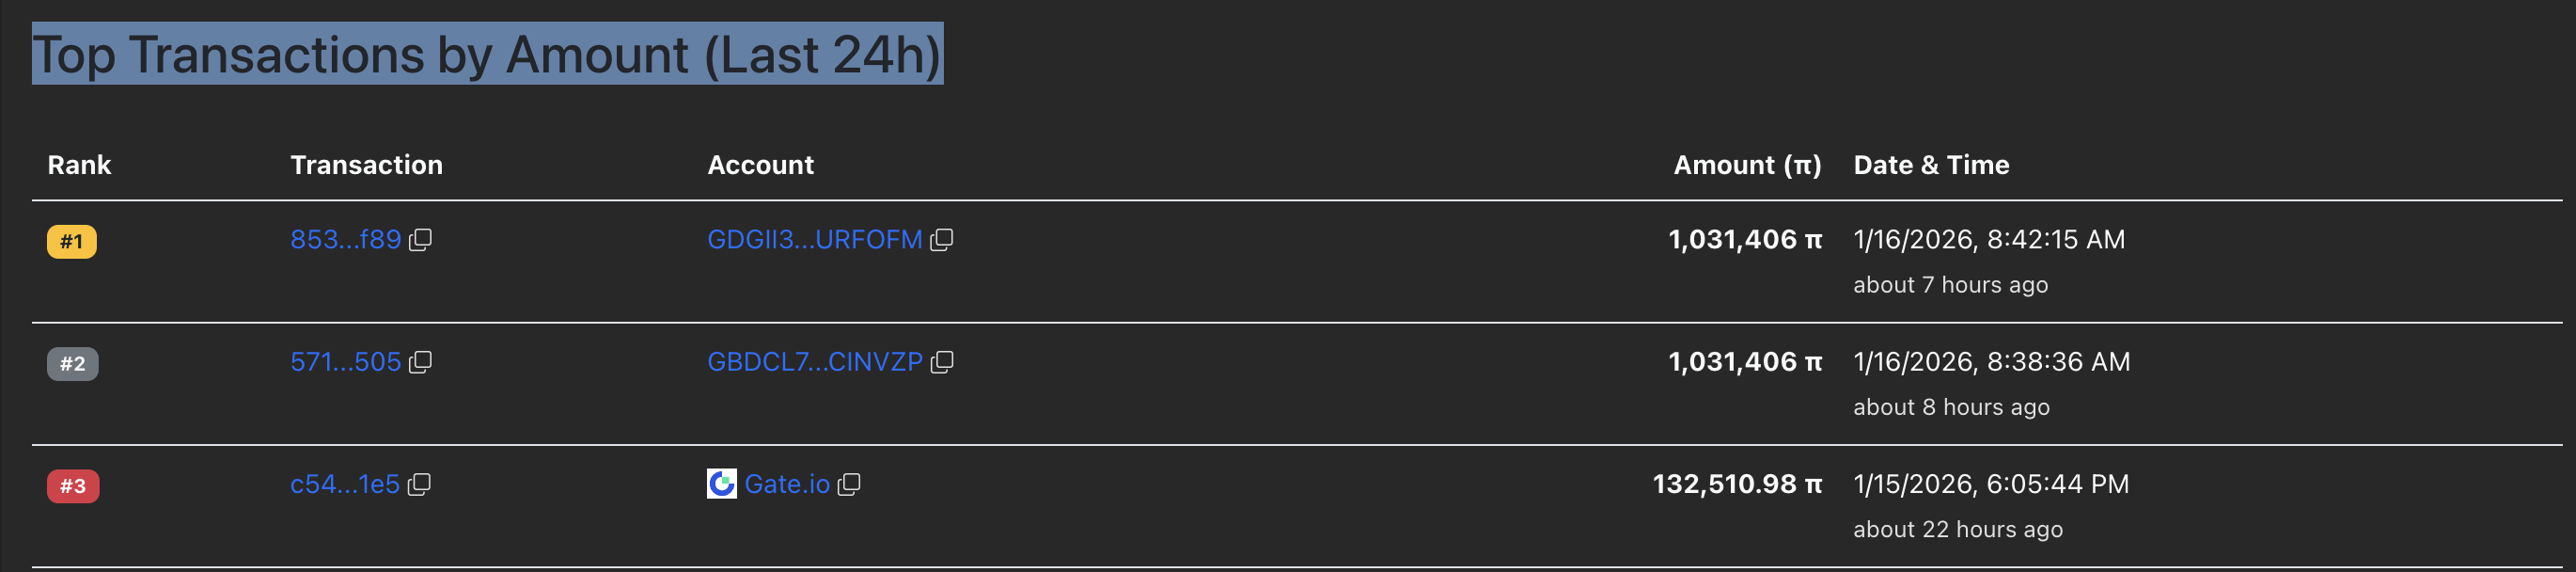Copy account address GBDCL7...CINVZP

pyautogui.click(x=941, y=362)
